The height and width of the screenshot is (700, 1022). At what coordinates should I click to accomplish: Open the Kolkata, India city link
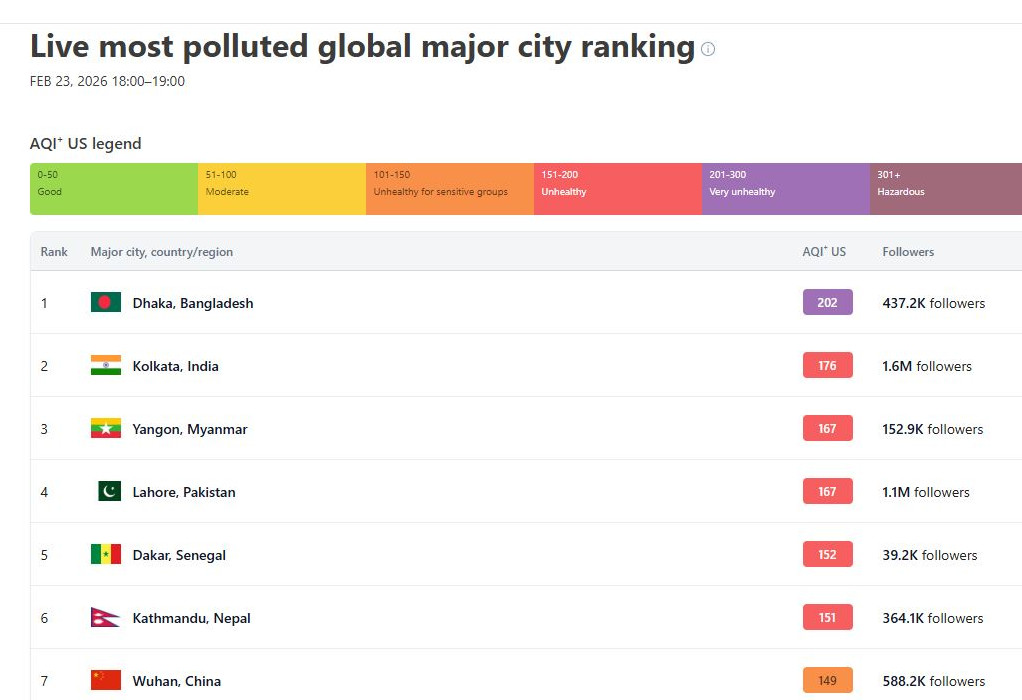point(175,366)
